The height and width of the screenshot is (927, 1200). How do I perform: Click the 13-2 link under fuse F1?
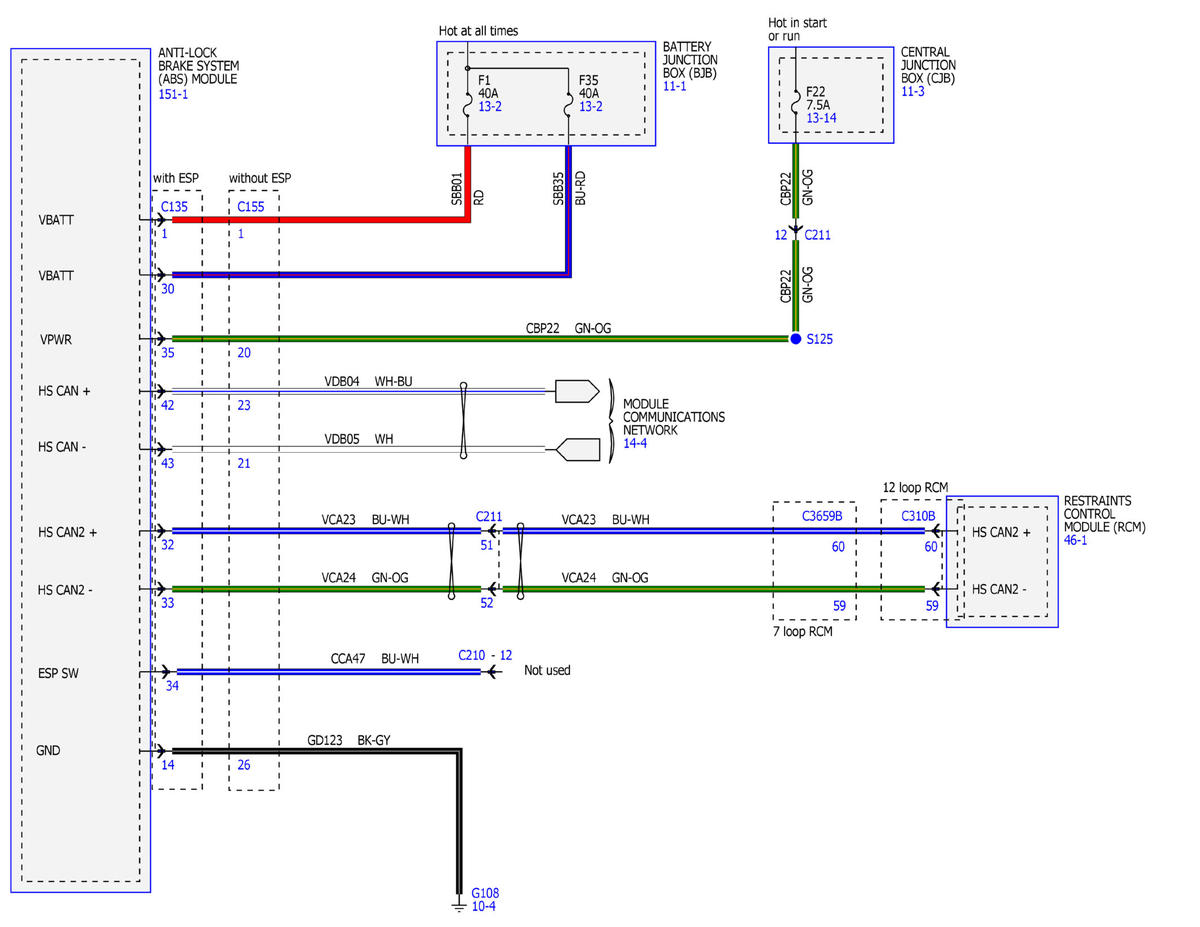(489, 107)
